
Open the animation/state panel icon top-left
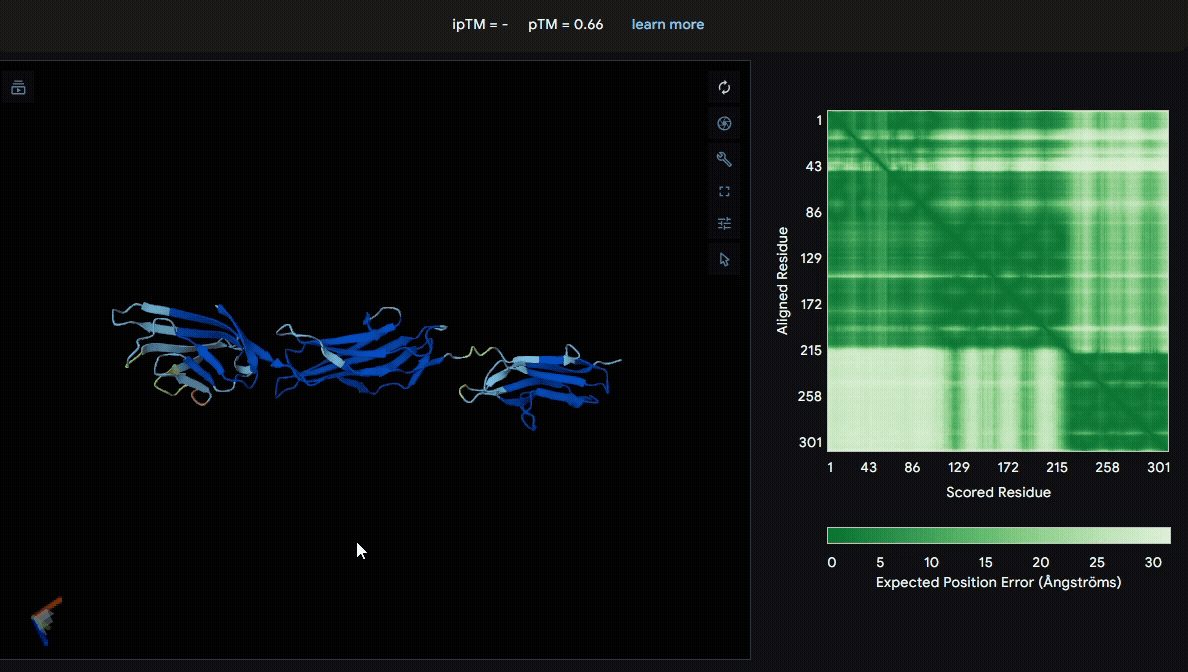click(x=18, y=88)
